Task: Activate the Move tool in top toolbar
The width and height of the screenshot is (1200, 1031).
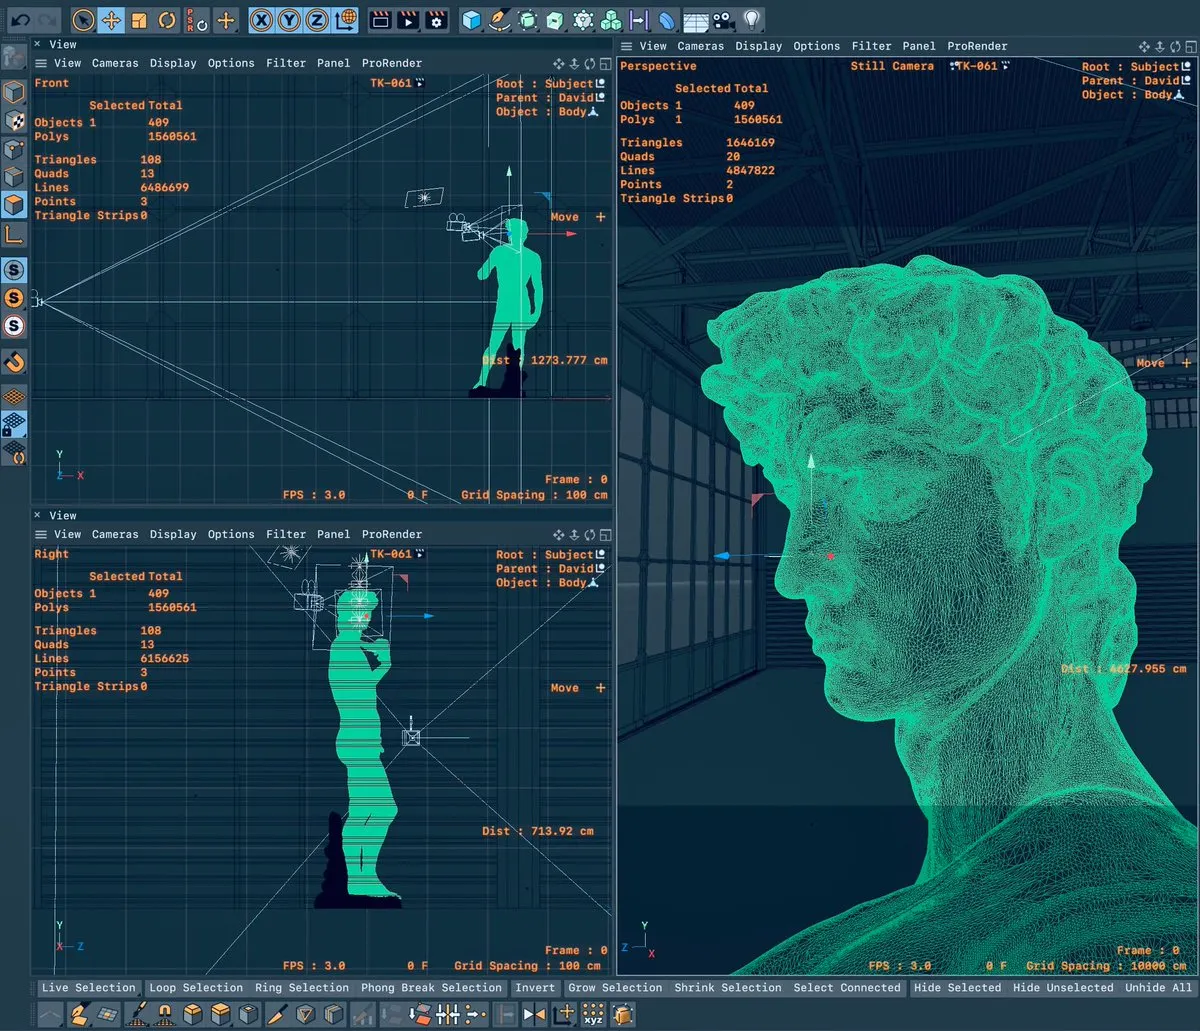Action: pyautogui.click(x=112, y=19)
